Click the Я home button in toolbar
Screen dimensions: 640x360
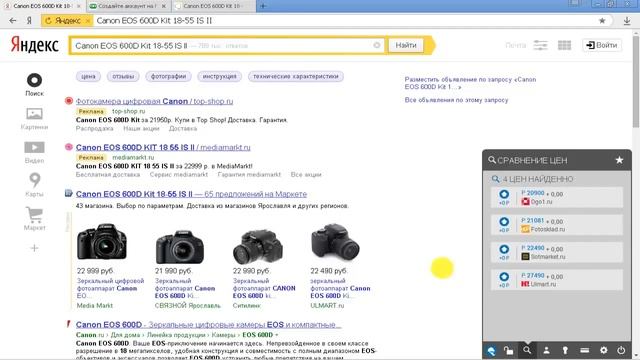29,21
